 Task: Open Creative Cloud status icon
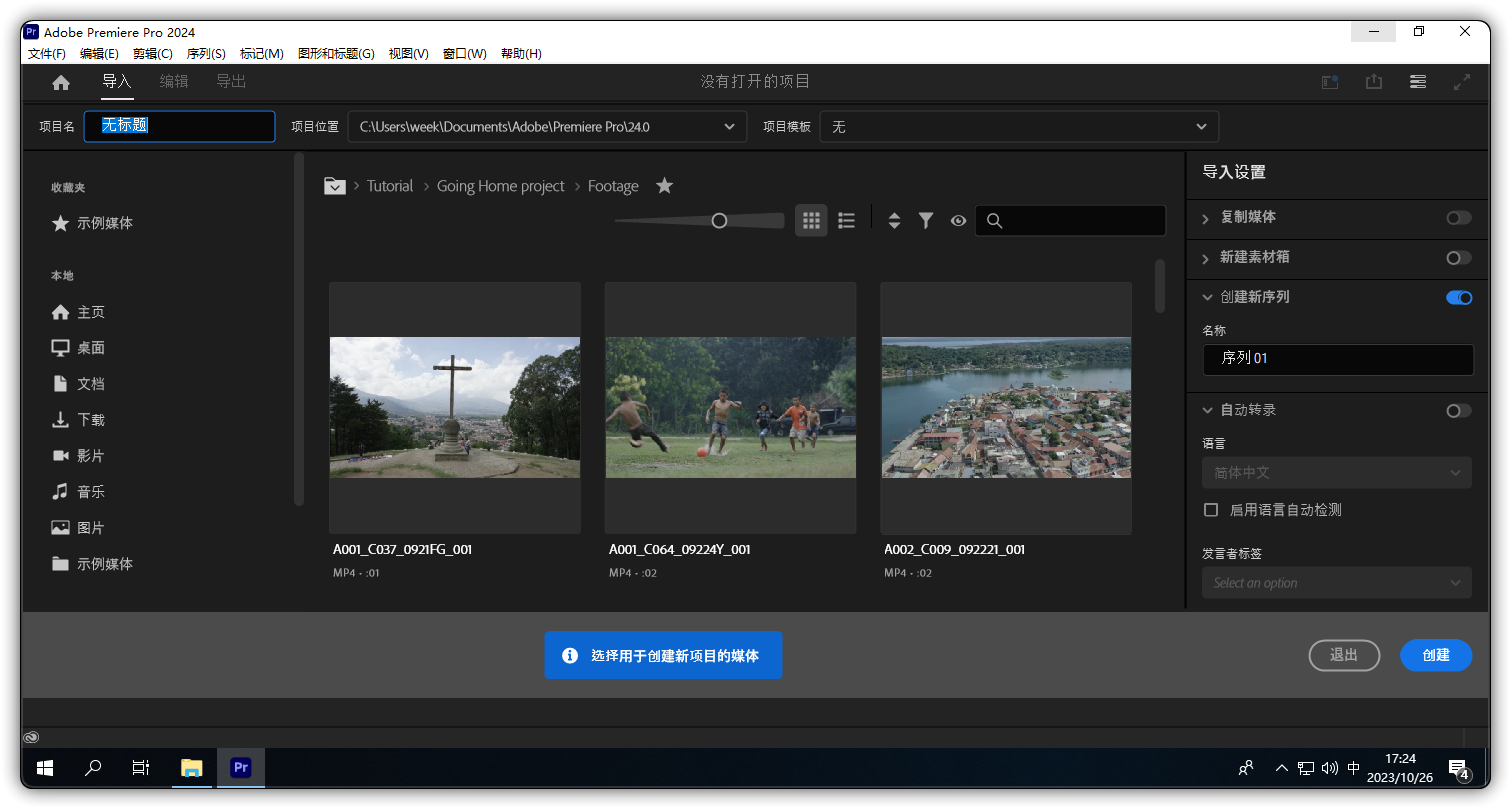[32, 737]
